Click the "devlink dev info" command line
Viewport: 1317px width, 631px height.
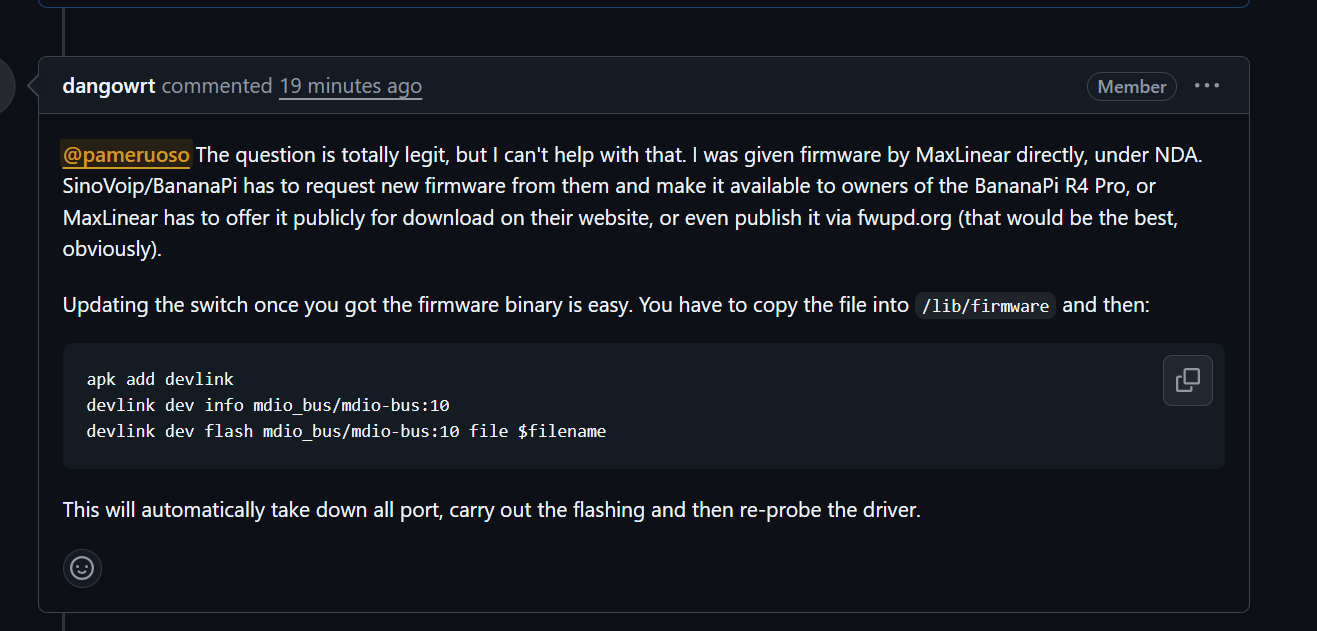click(x=268, y=405)
